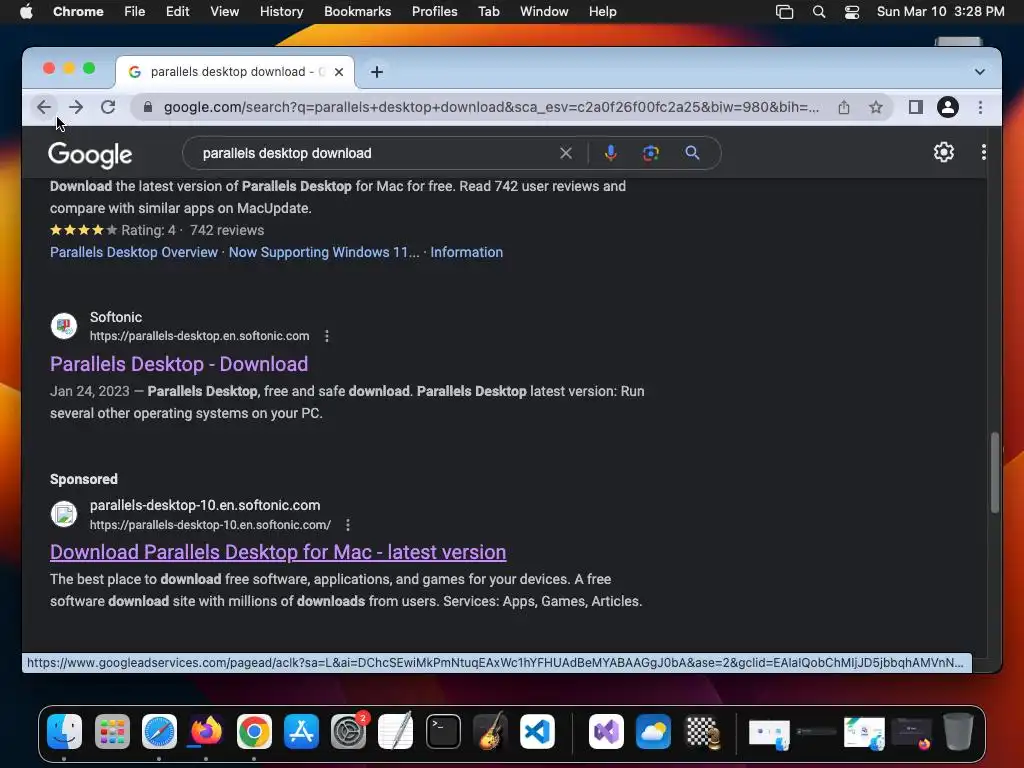Clear the Google search box text
1024x768 pixels.
(566, 153)
